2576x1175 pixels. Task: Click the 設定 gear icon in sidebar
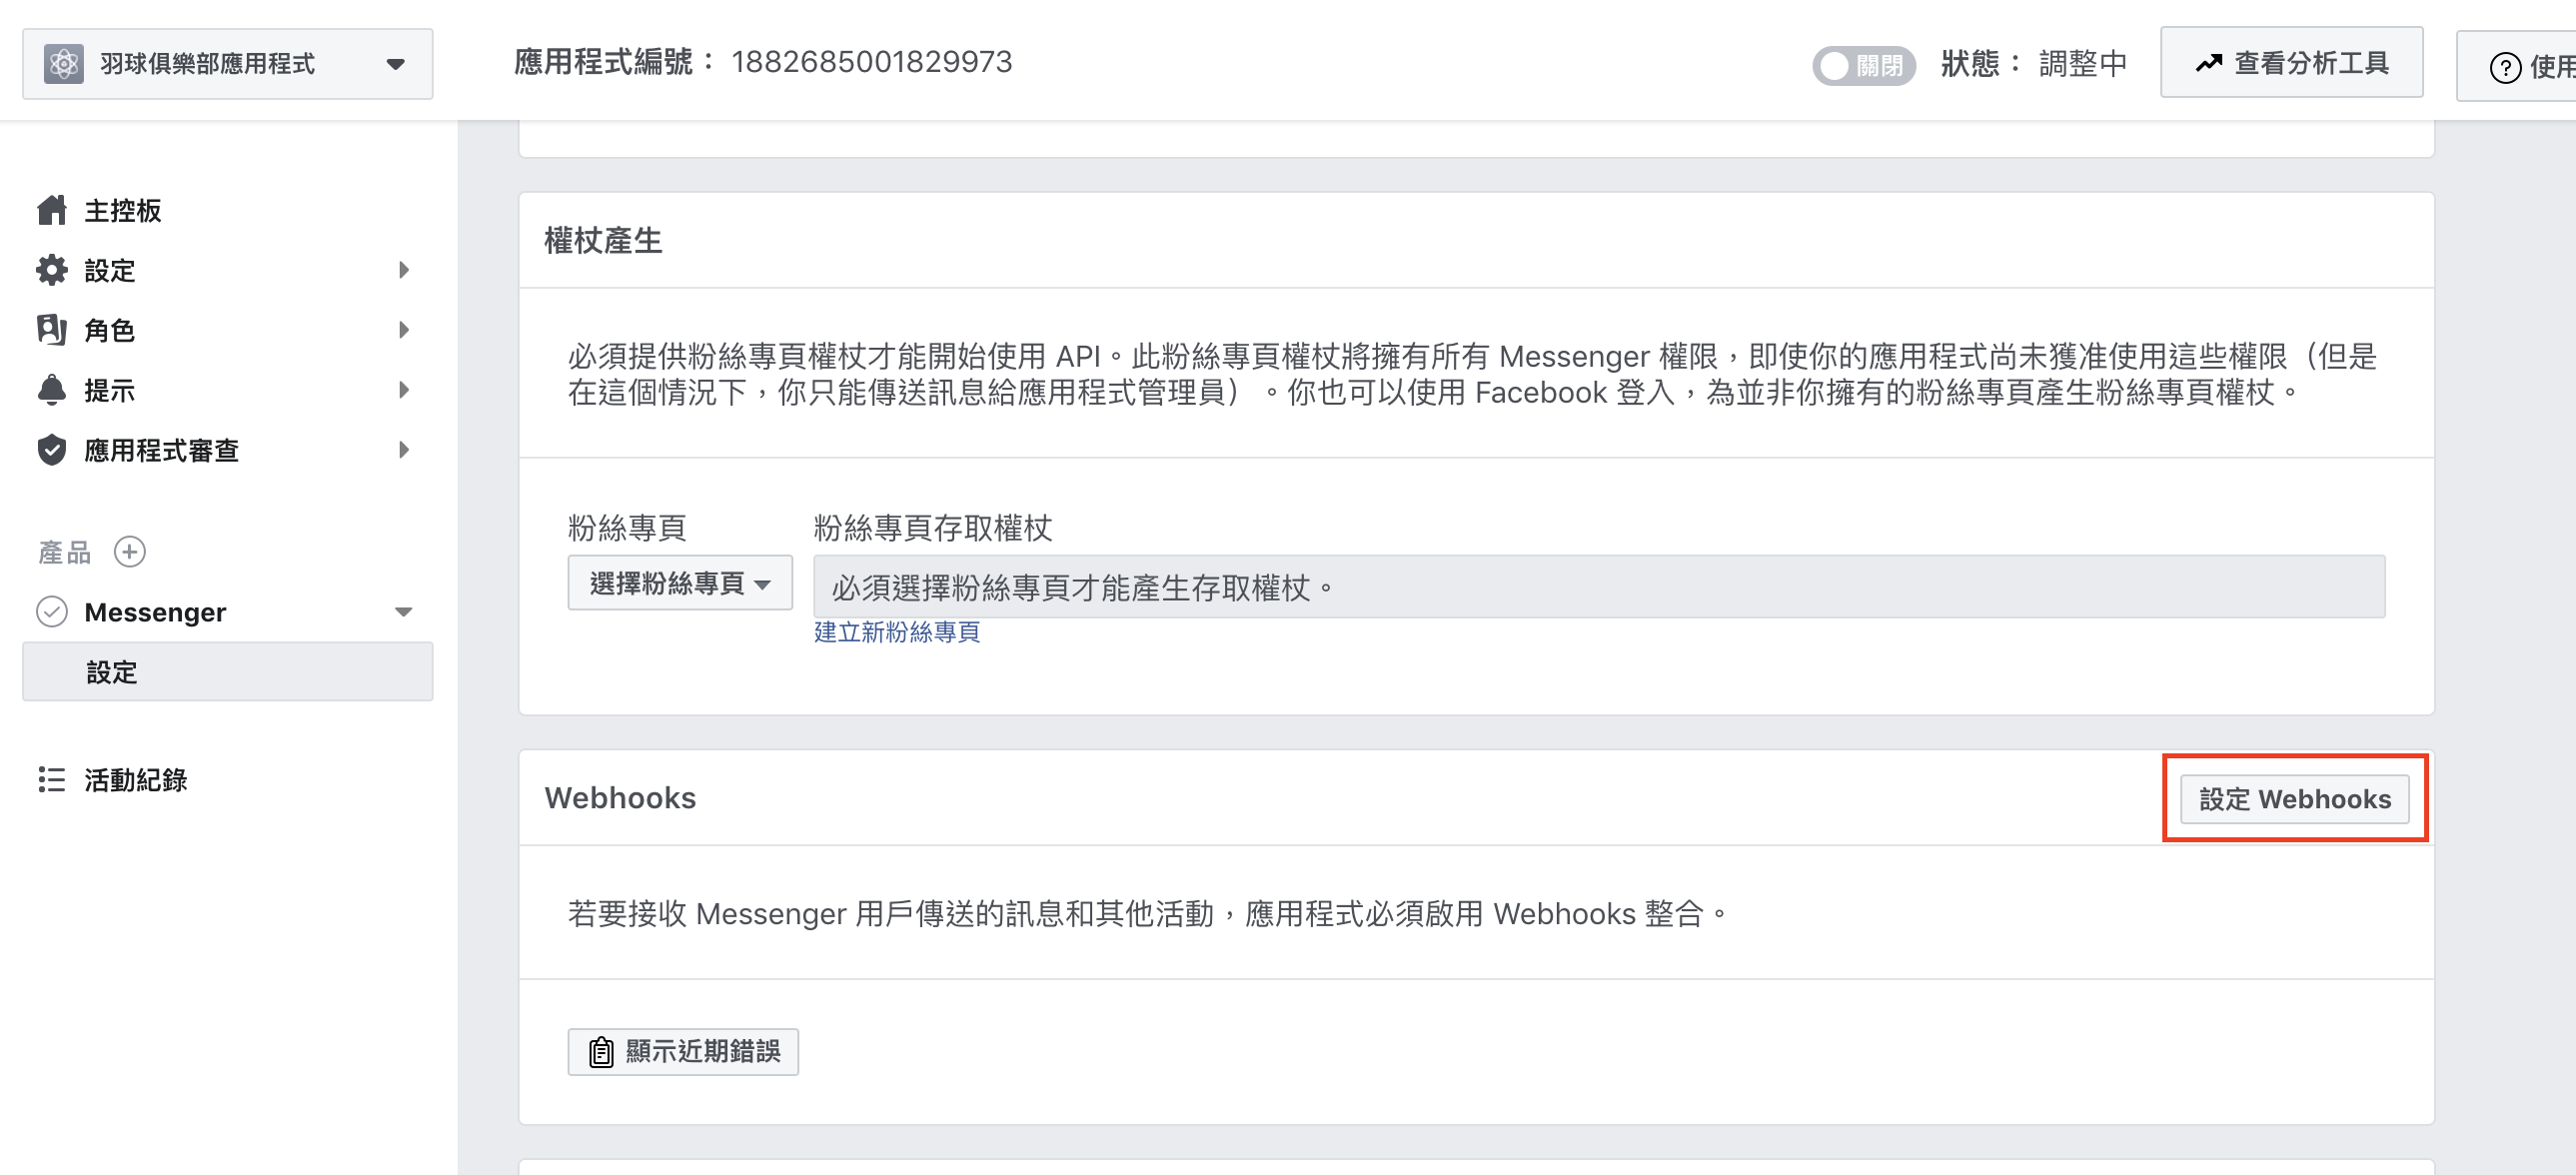[51, 270]
